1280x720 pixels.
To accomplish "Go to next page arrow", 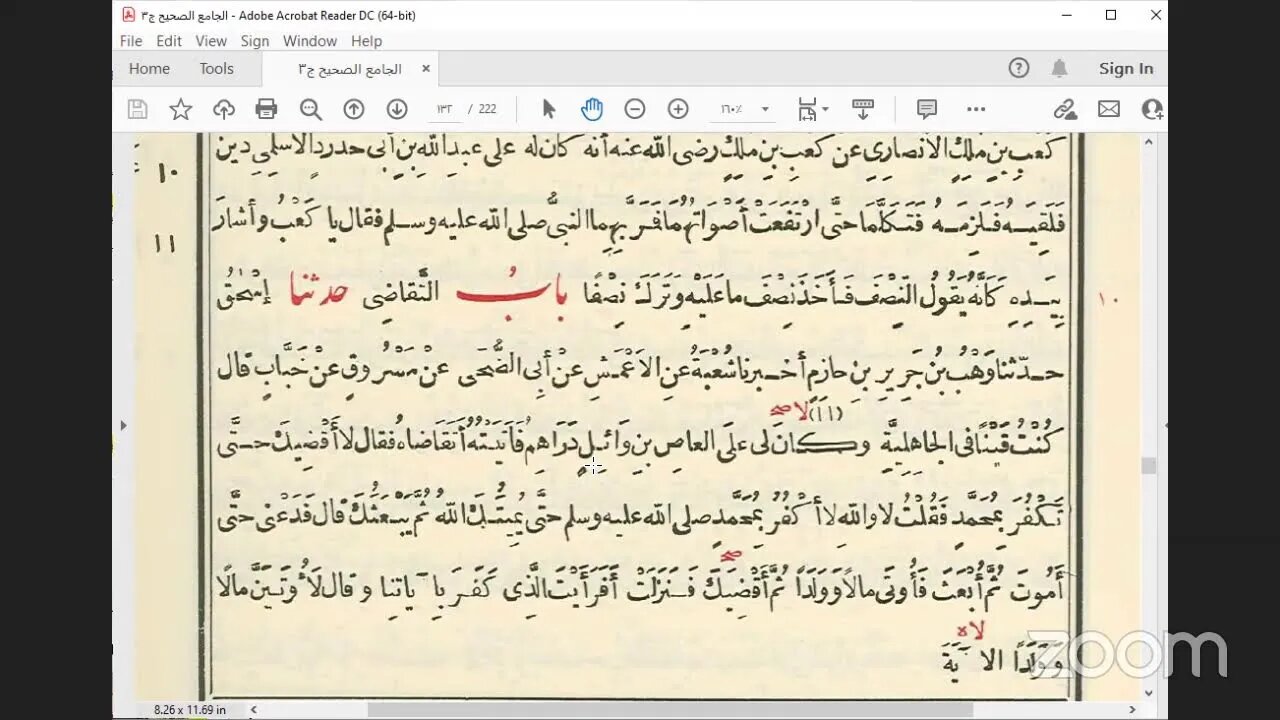I will point(397,109).
